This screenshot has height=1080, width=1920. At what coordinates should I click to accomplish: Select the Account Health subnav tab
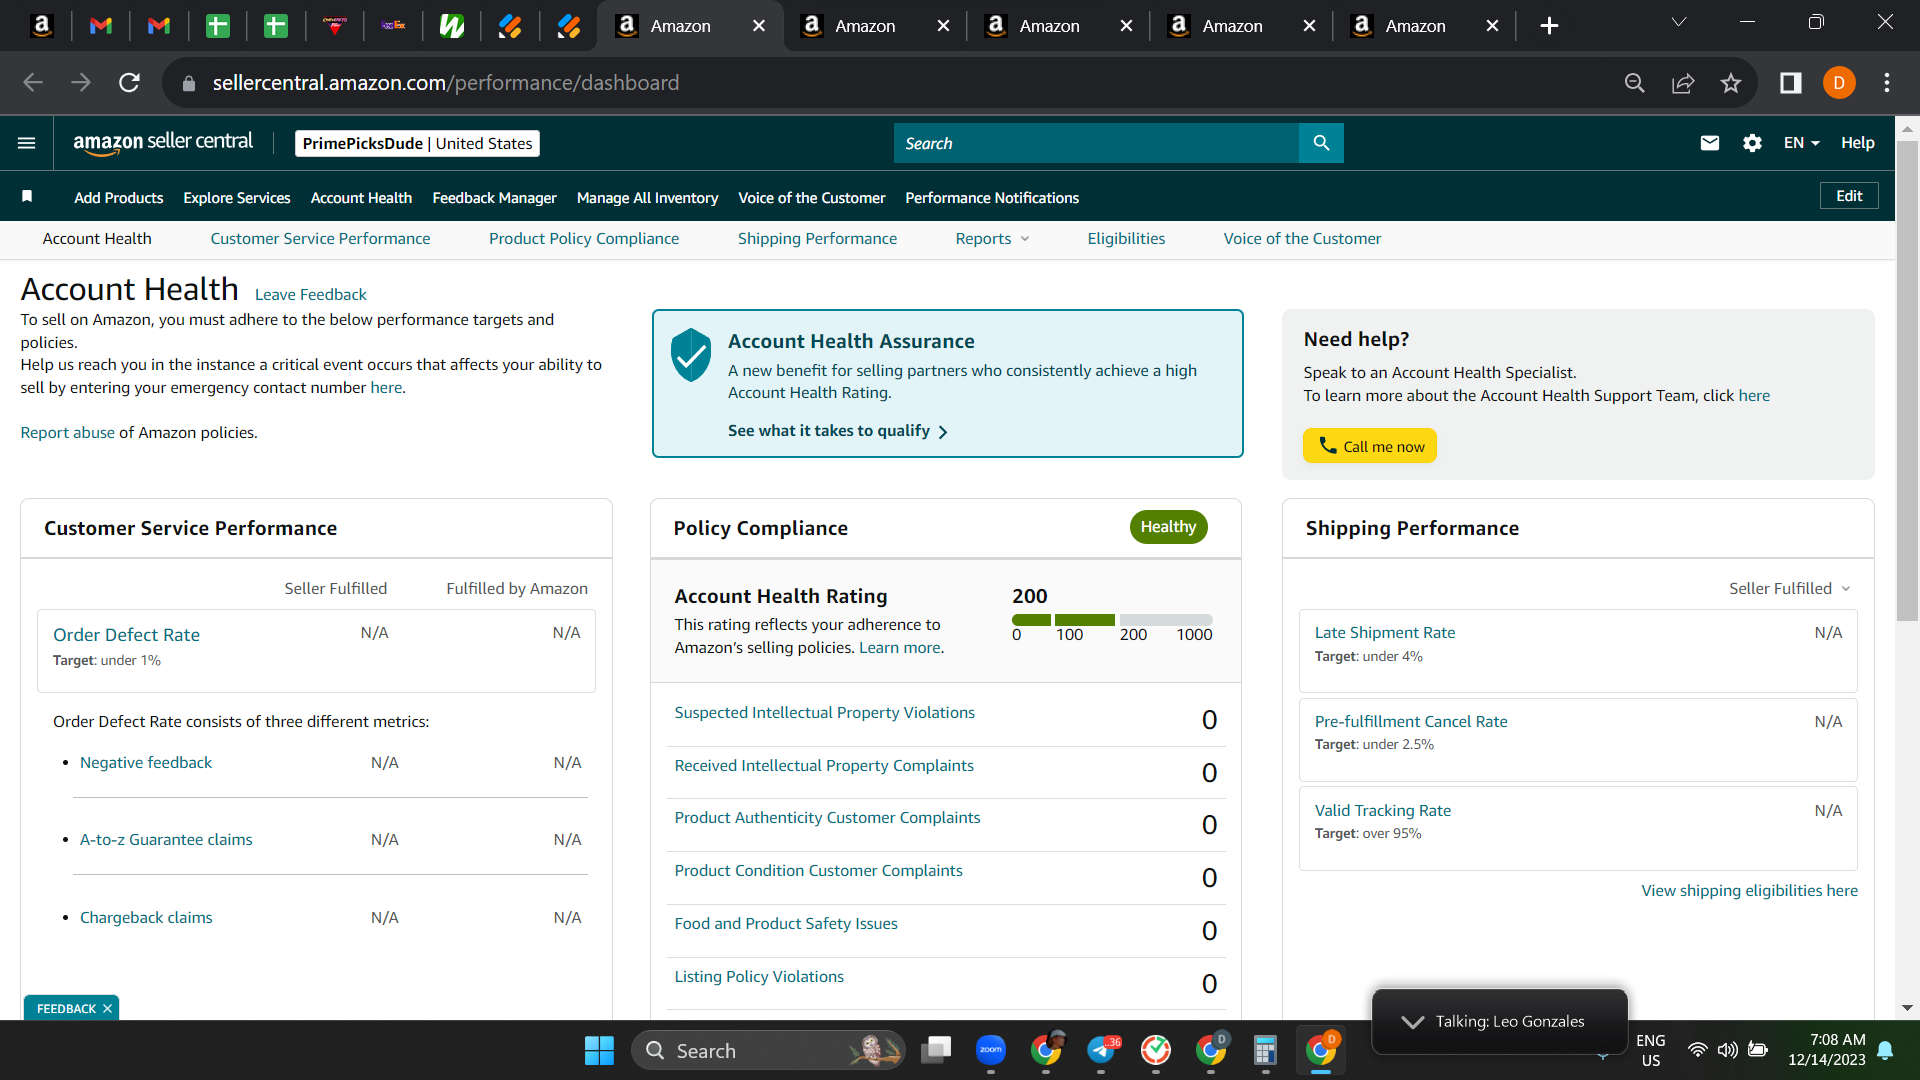[x=97, y=239]
